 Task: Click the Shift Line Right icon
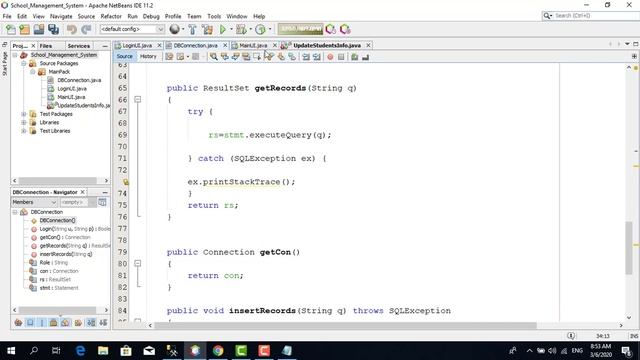tap(317, 57)
